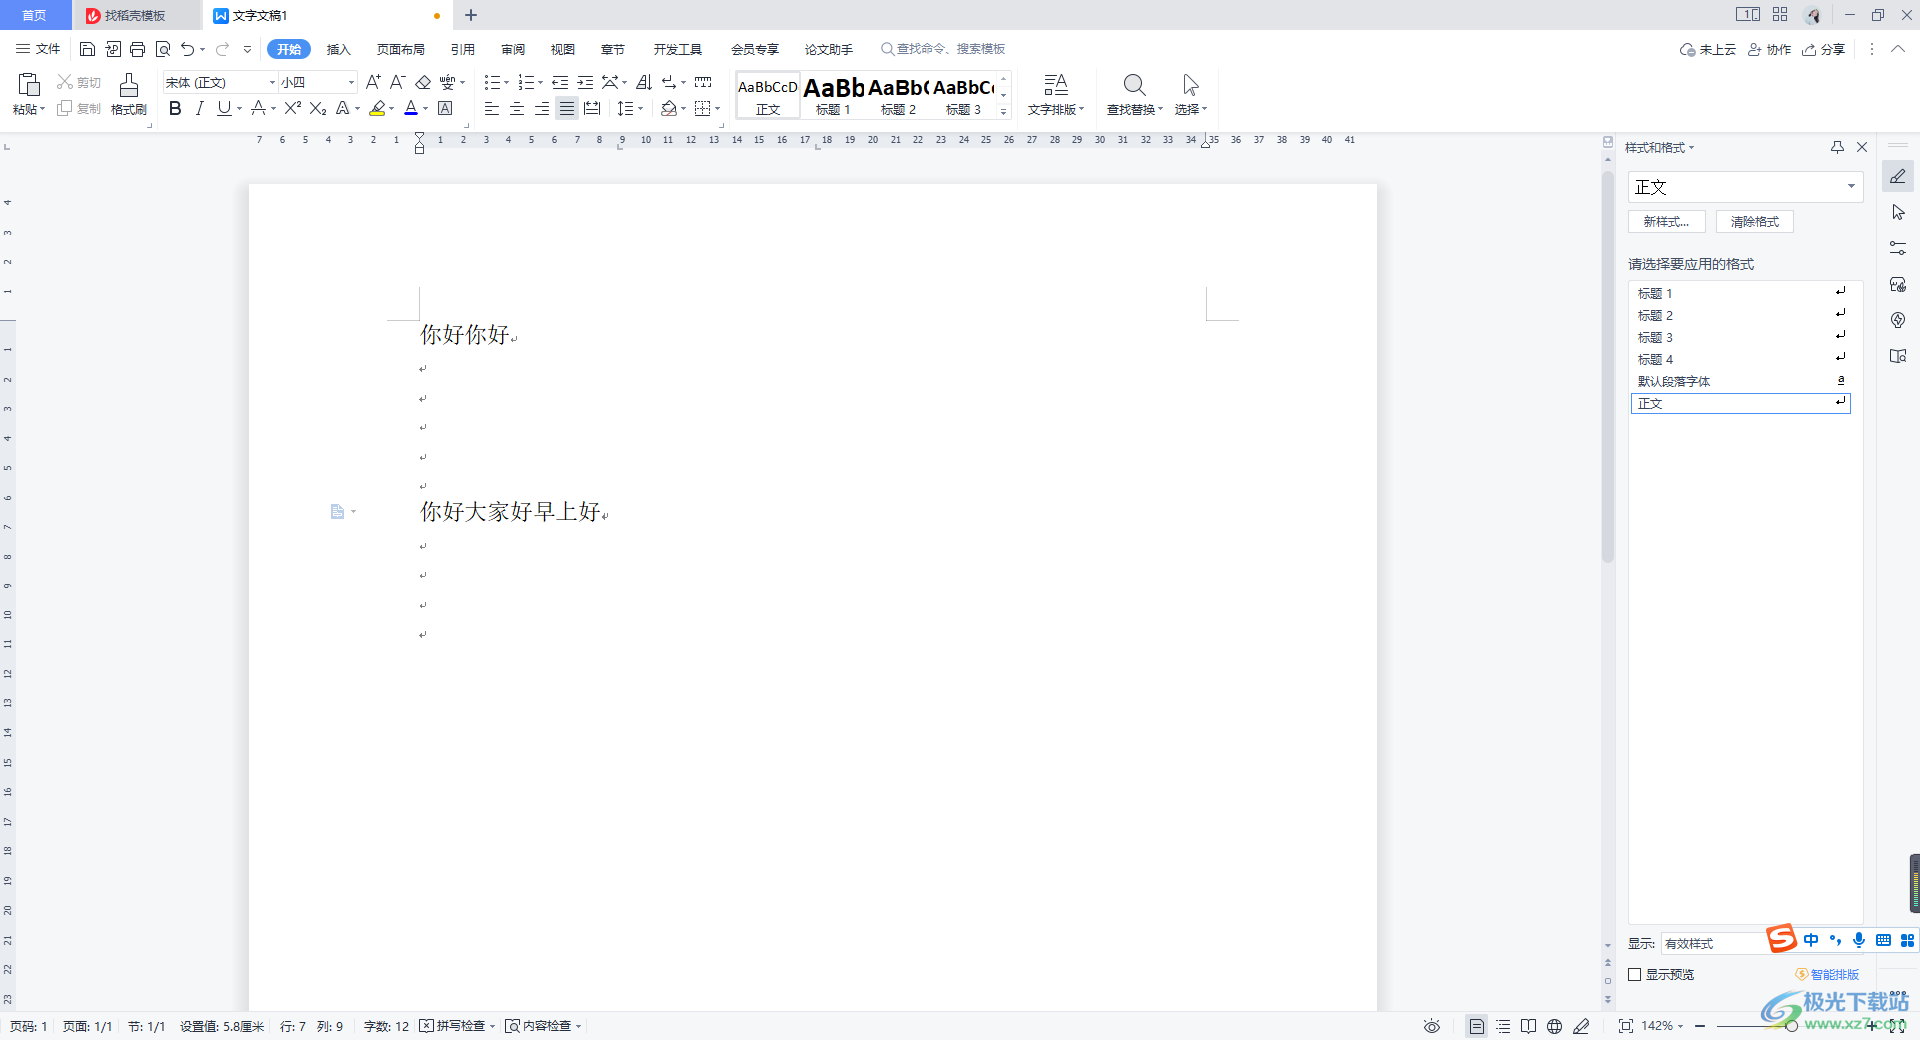Image resolution: width=1920 pixels, height=1040 pixels.
Task: Switch to the 引用 ribbon tab
Action: point(463,49)
